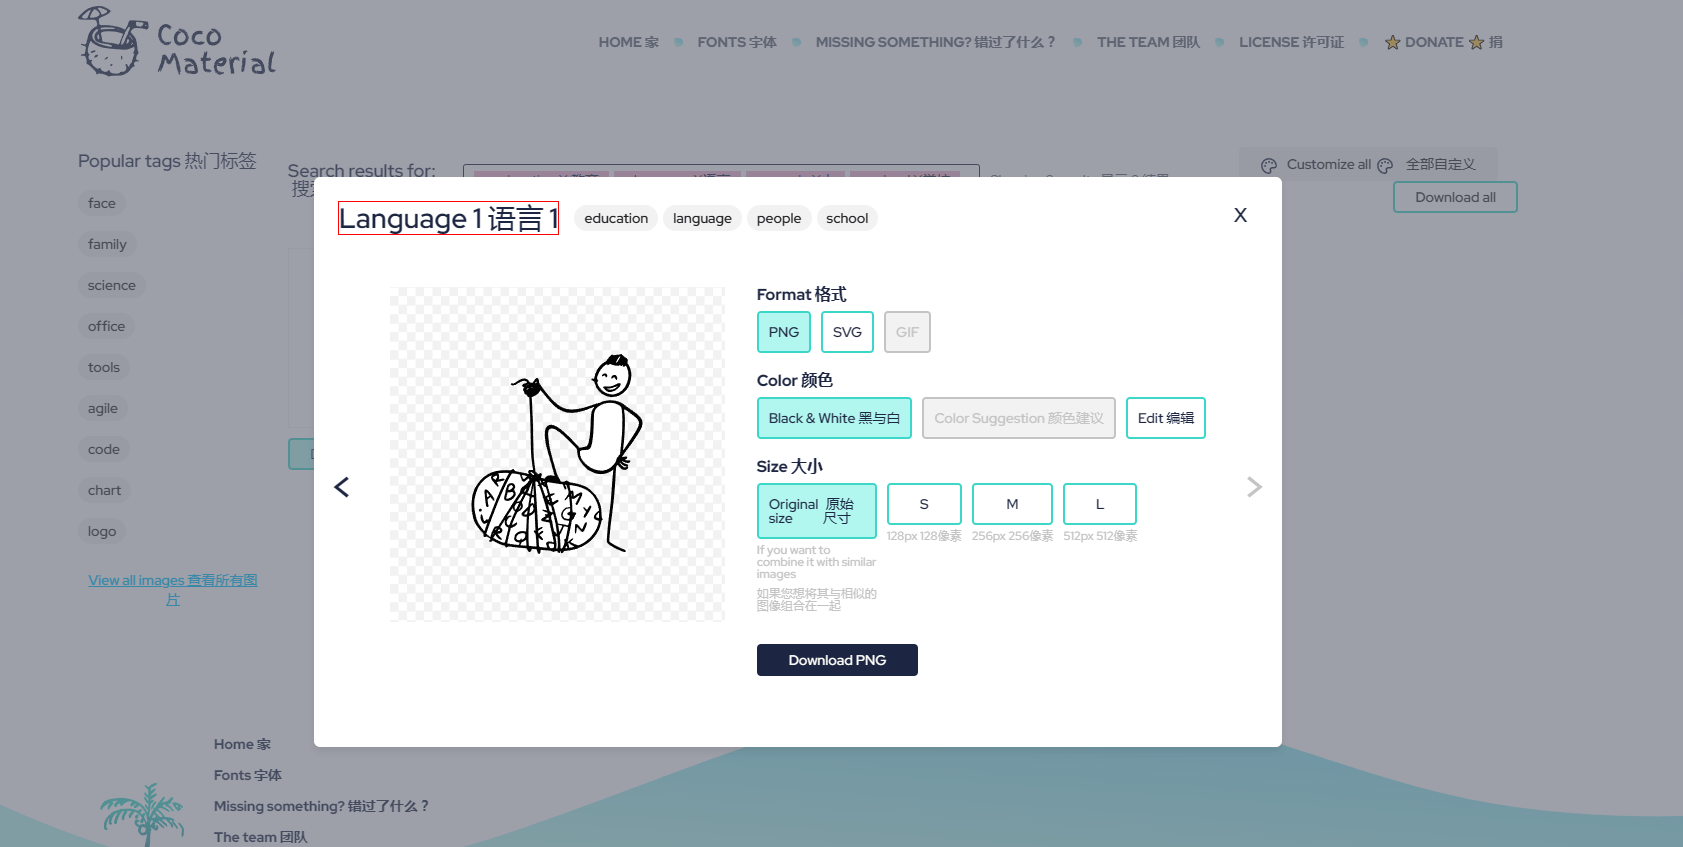Close the Language 1 dialog

pyautogui.click(x=1240, y=215)
